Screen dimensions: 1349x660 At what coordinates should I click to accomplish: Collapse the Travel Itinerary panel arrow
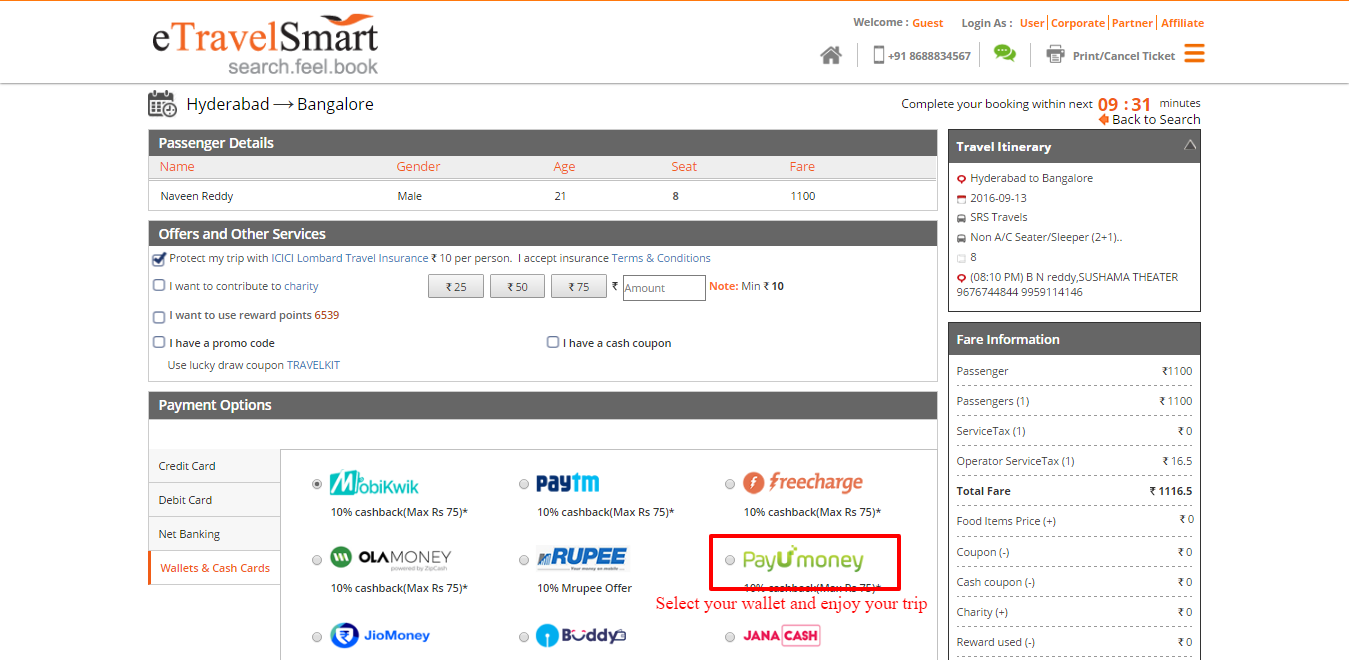click(1189, 145)
